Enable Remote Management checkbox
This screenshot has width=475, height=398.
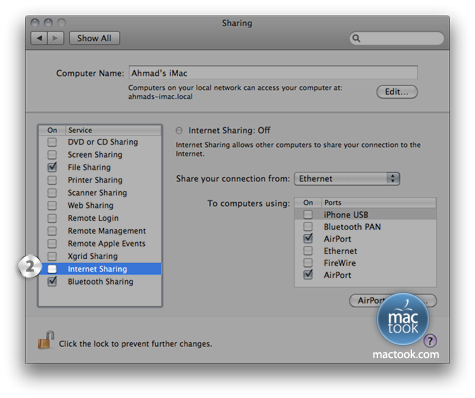(52, 231)
